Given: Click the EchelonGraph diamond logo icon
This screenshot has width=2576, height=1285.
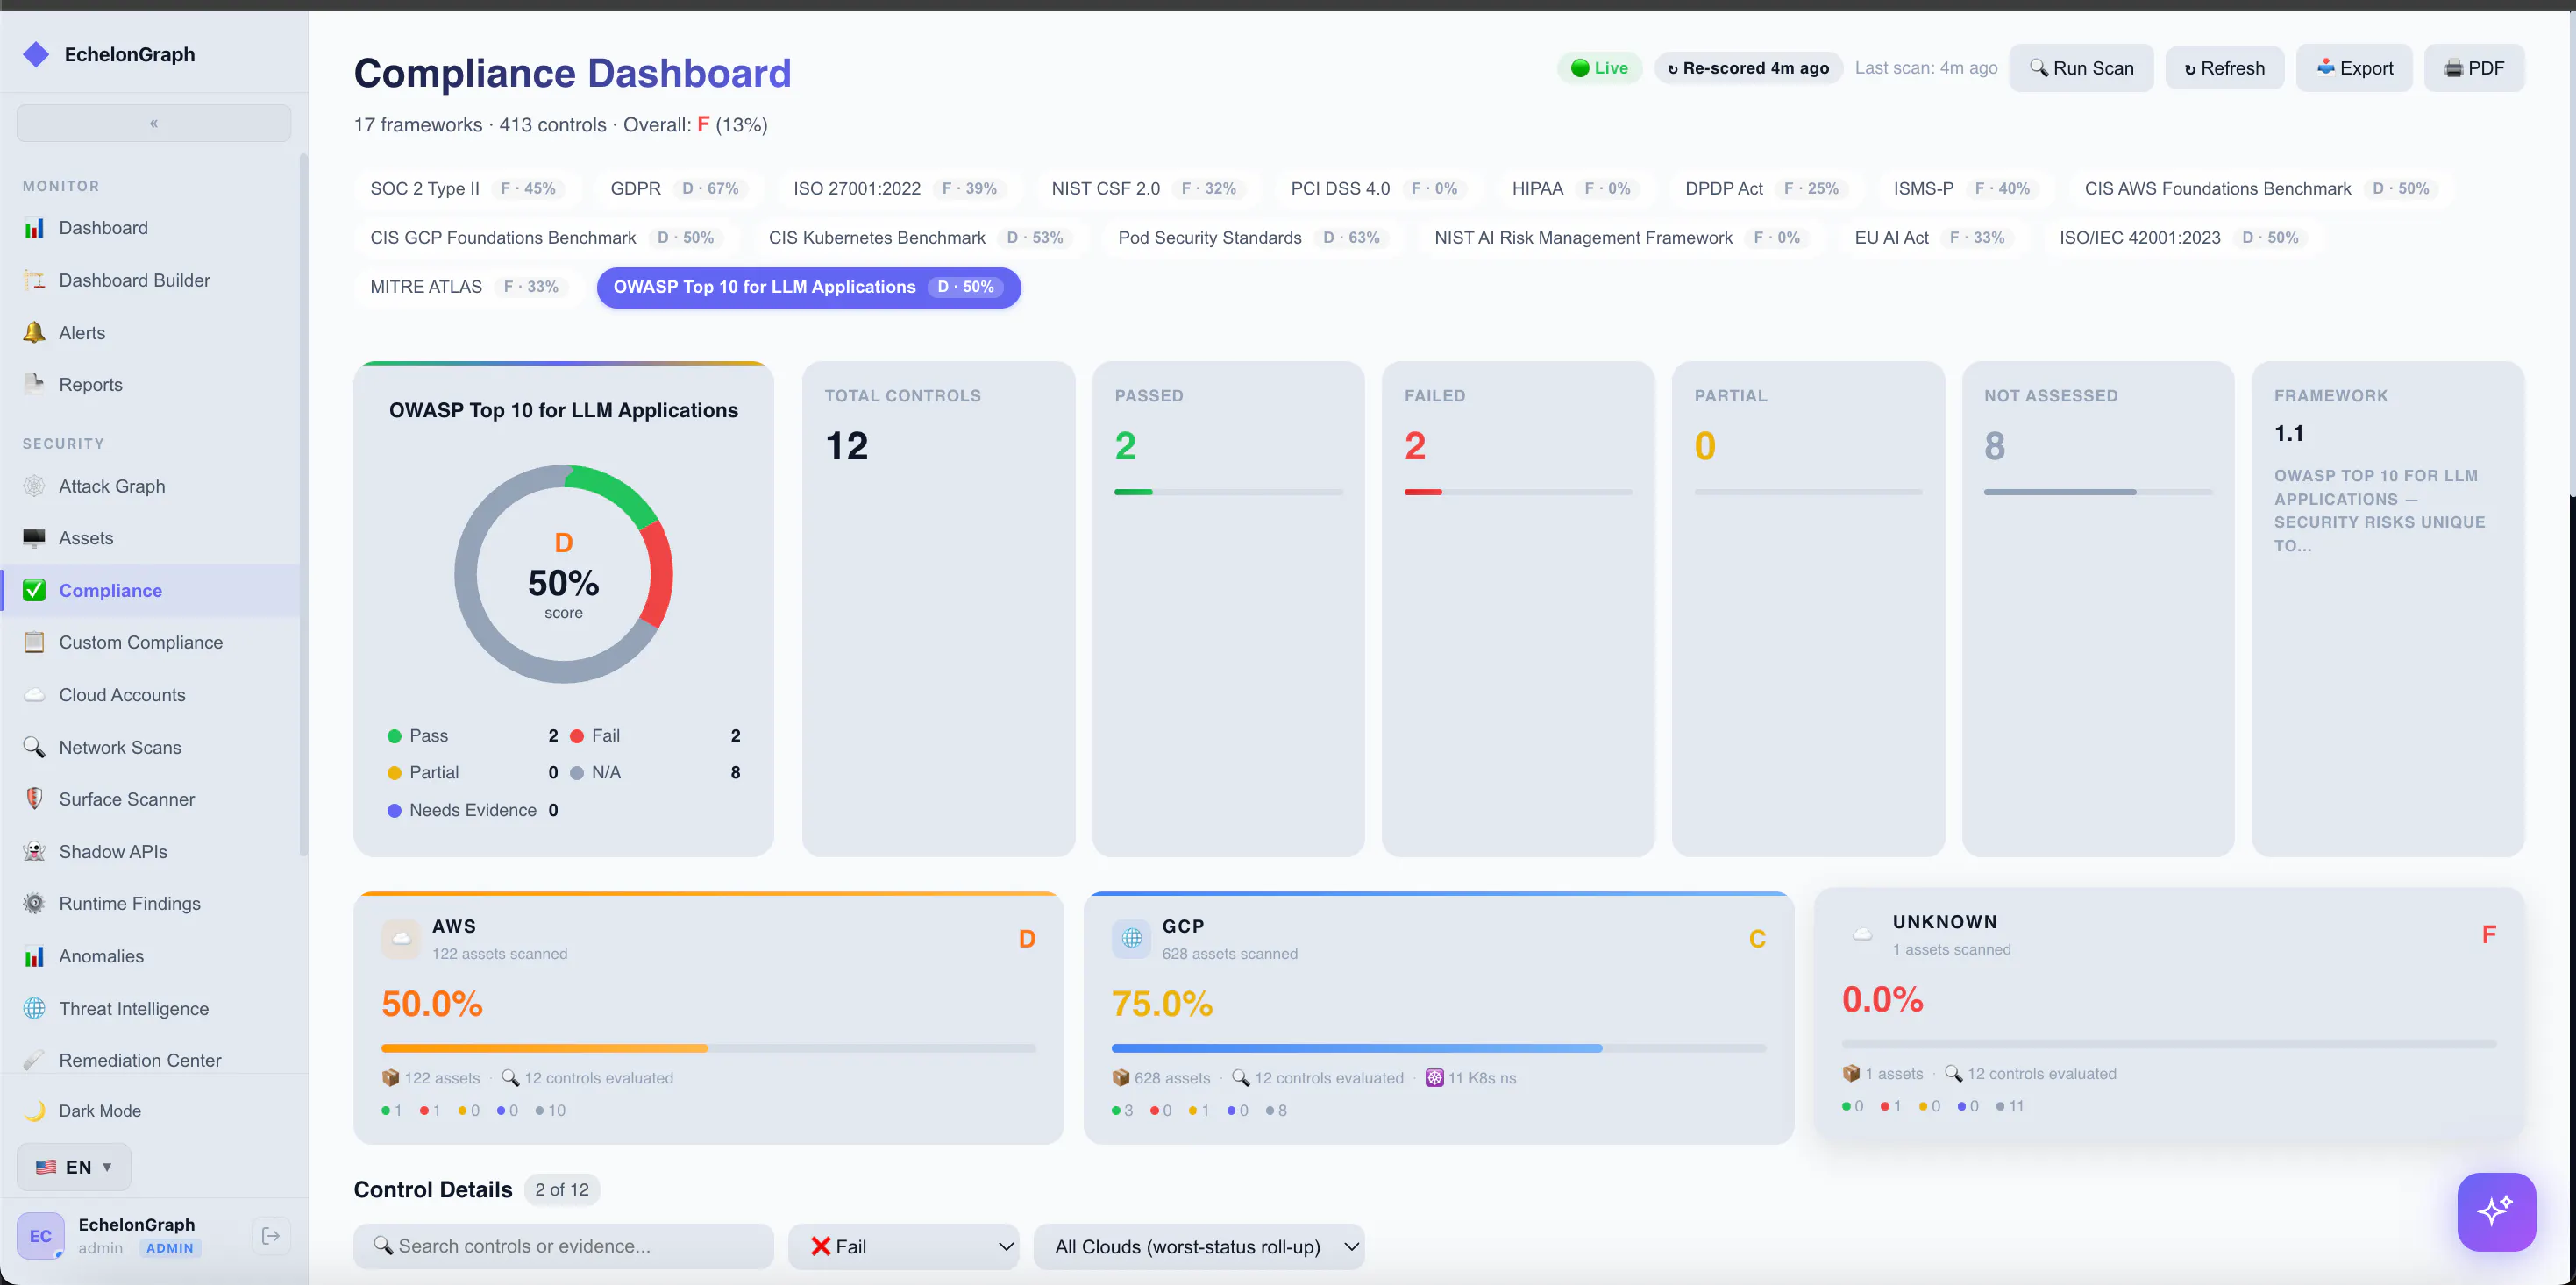Looking at the screenshot, I should [36, 54].
